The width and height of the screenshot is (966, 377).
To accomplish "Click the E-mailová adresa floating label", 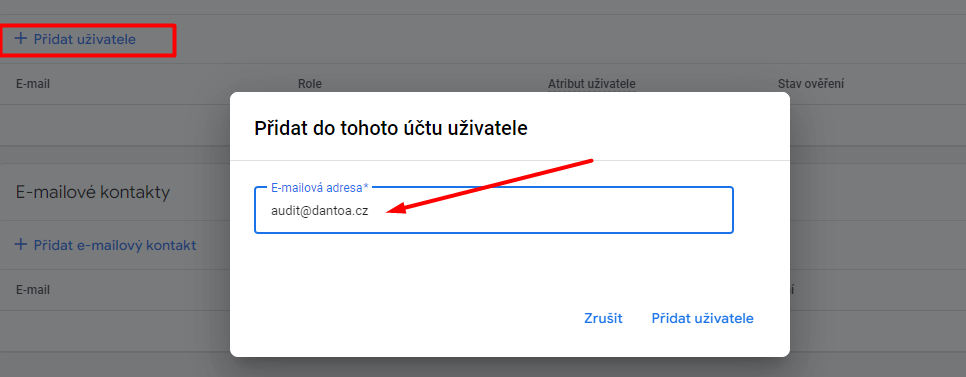I will point(320,185).
